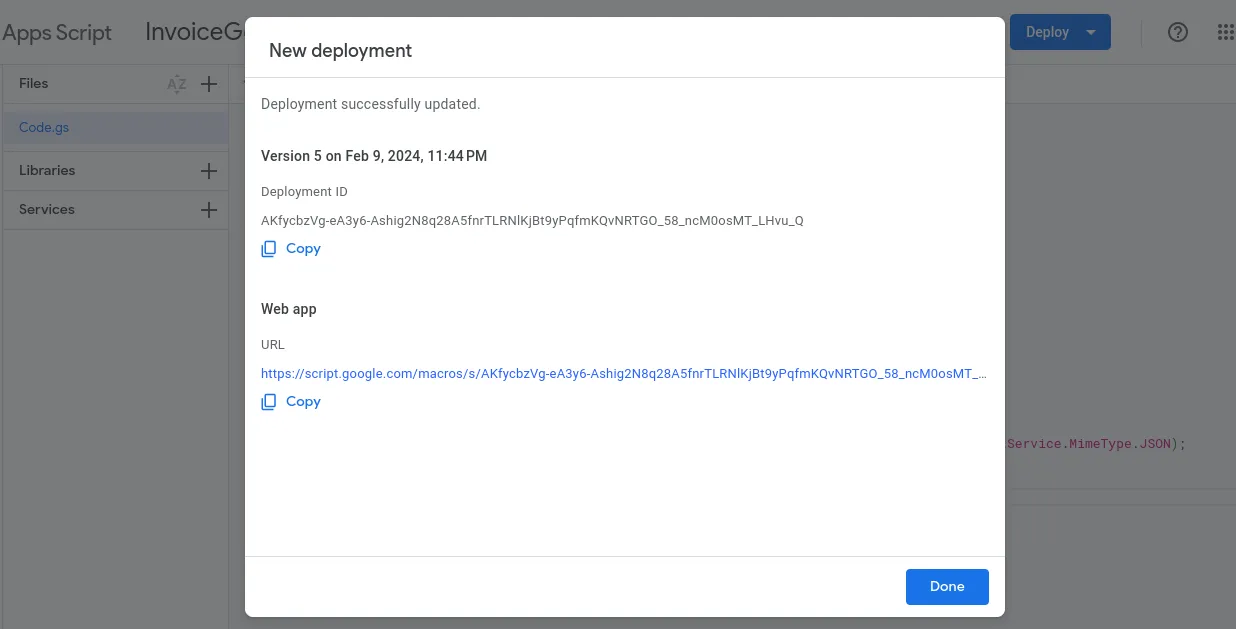Click the Files section header
Image resolution: width=1236 pixels, height=629 pixels.
click(34, 84)
